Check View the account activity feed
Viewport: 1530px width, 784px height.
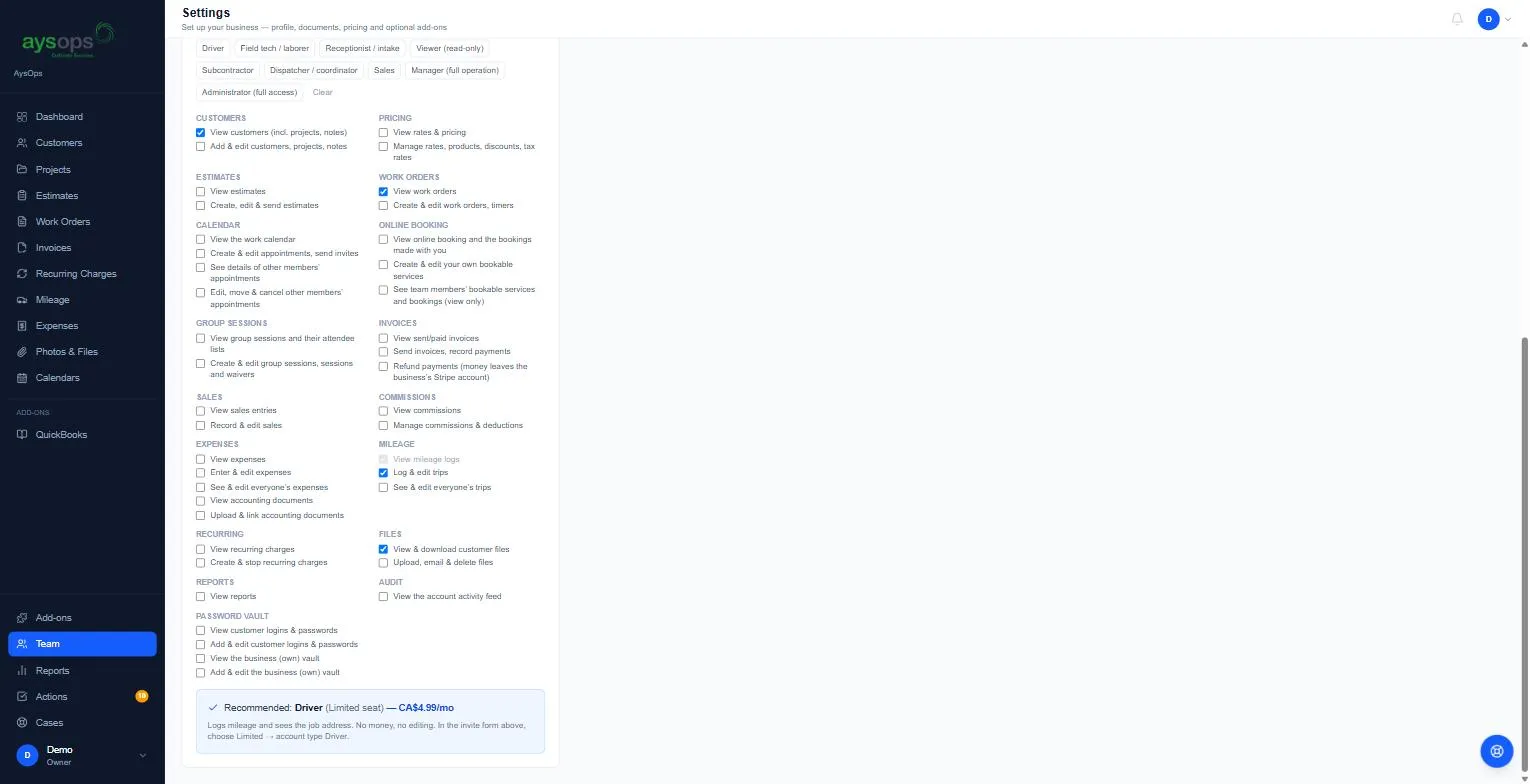[x=383, y=597]
